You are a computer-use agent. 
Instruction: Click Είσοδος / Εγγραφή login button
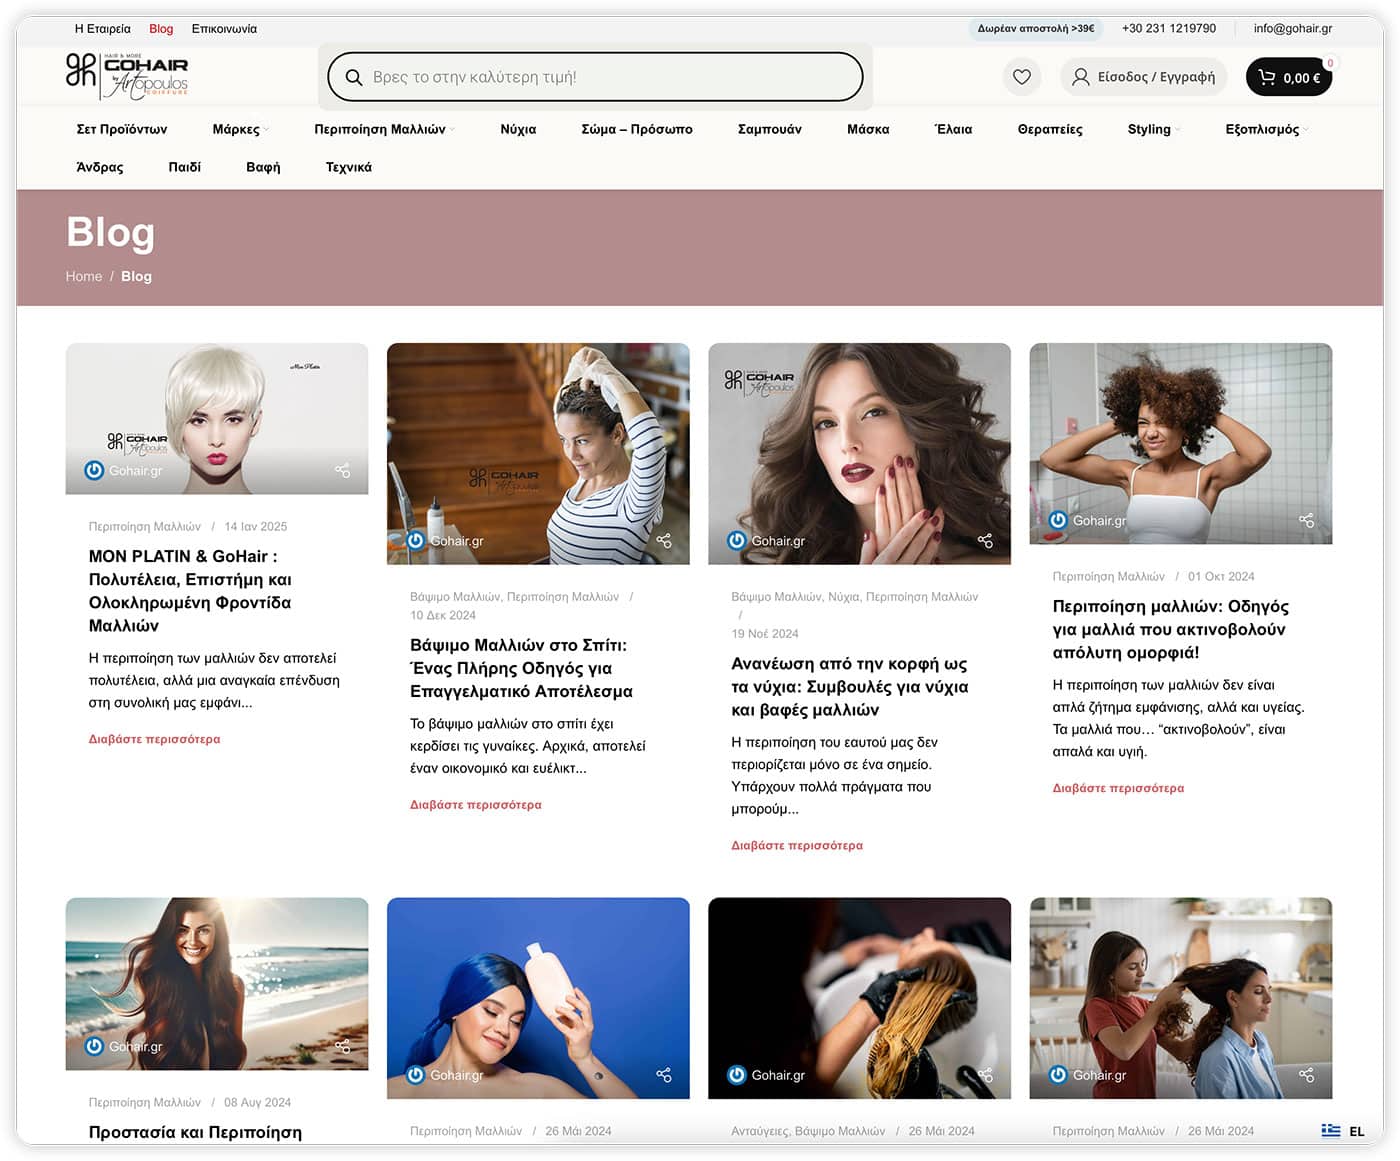coord(1144,77)
